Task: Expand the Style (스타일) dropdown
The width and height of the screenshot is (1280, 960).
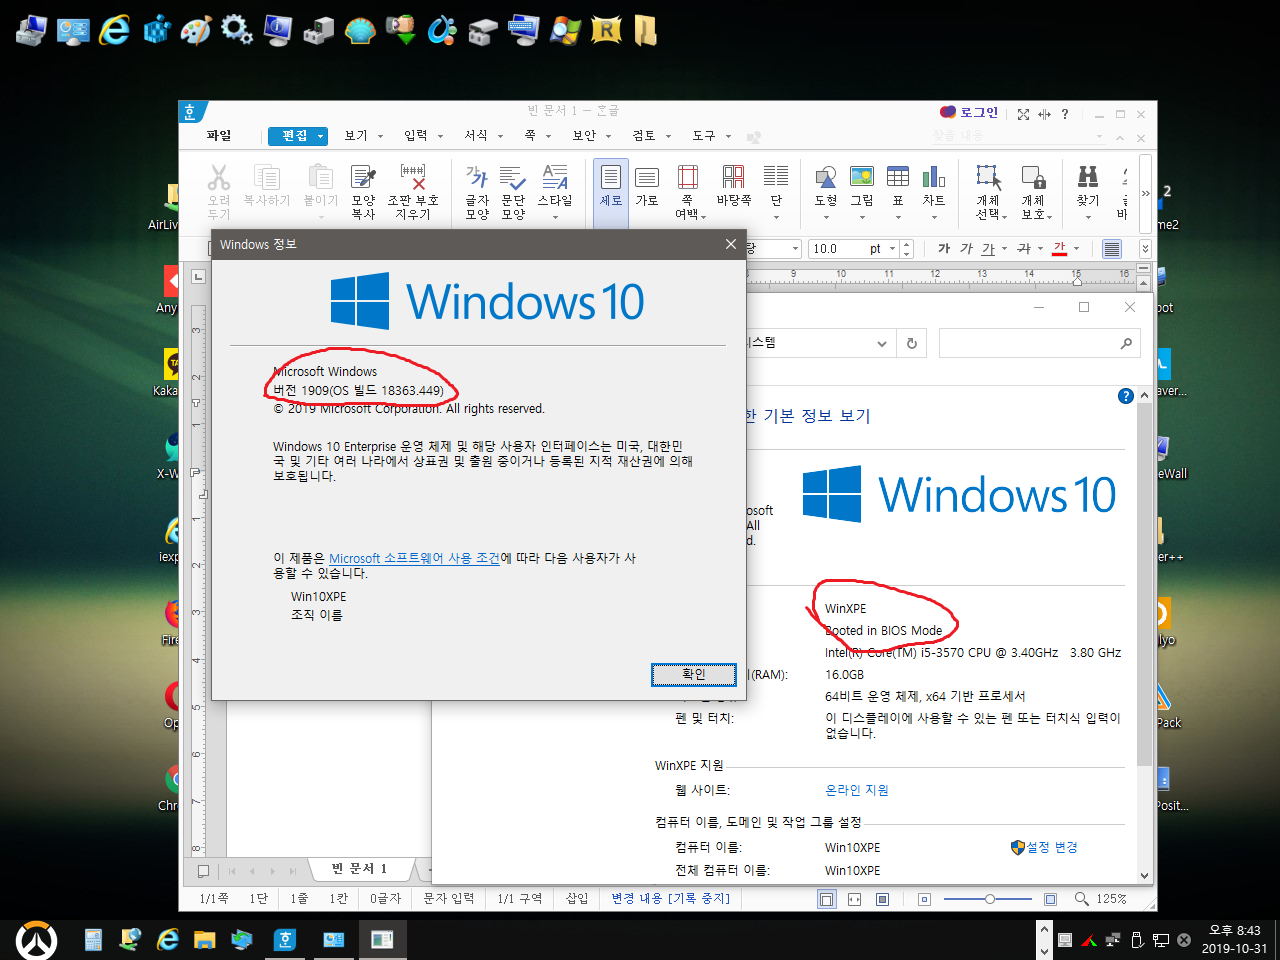Action: click(555, 217)
